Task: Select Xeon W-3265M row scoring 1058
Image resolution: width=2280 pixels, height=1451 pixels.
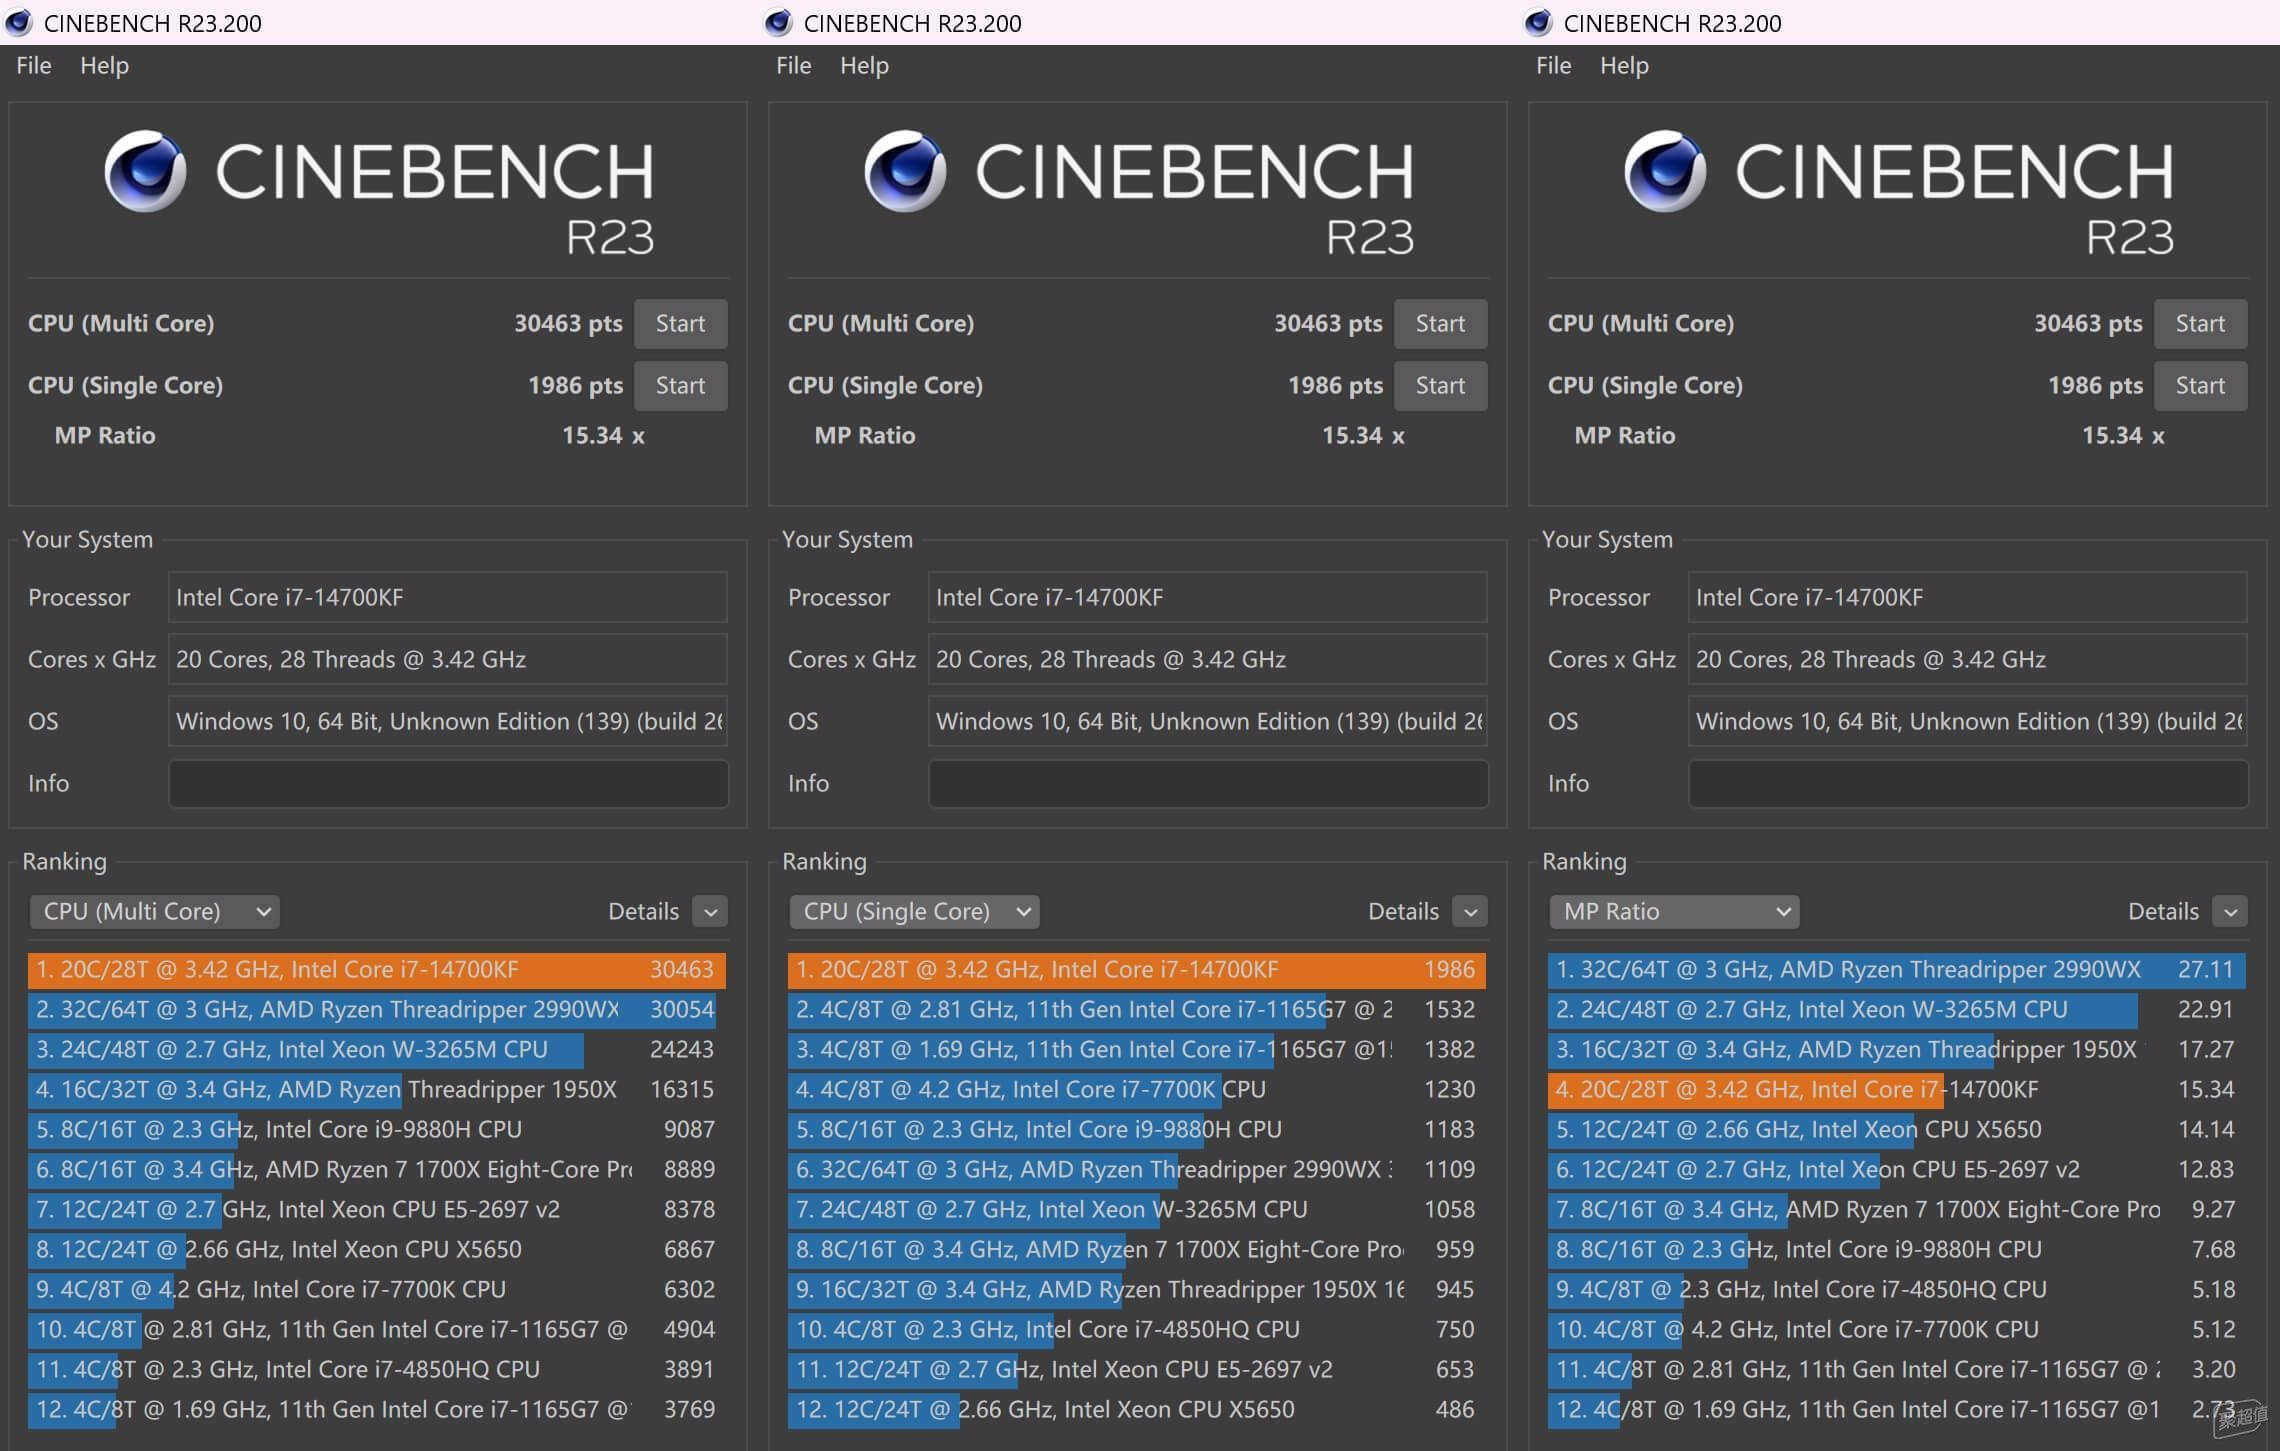Action: pos(1137,1209)
